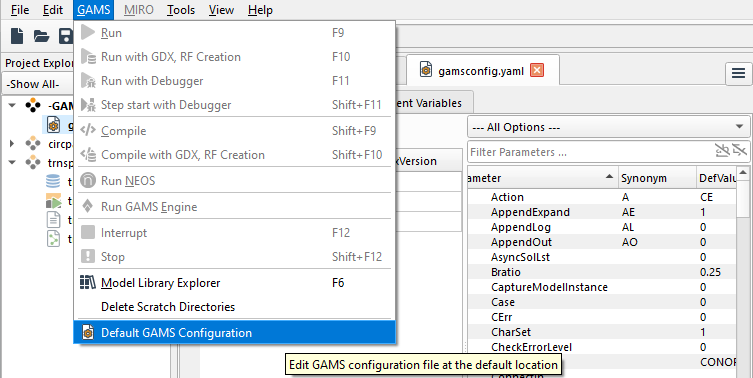This screenshot has height=378, width=753.
Task: Open the hamburger menu beside tabs
Action: (x=738, y=73)
